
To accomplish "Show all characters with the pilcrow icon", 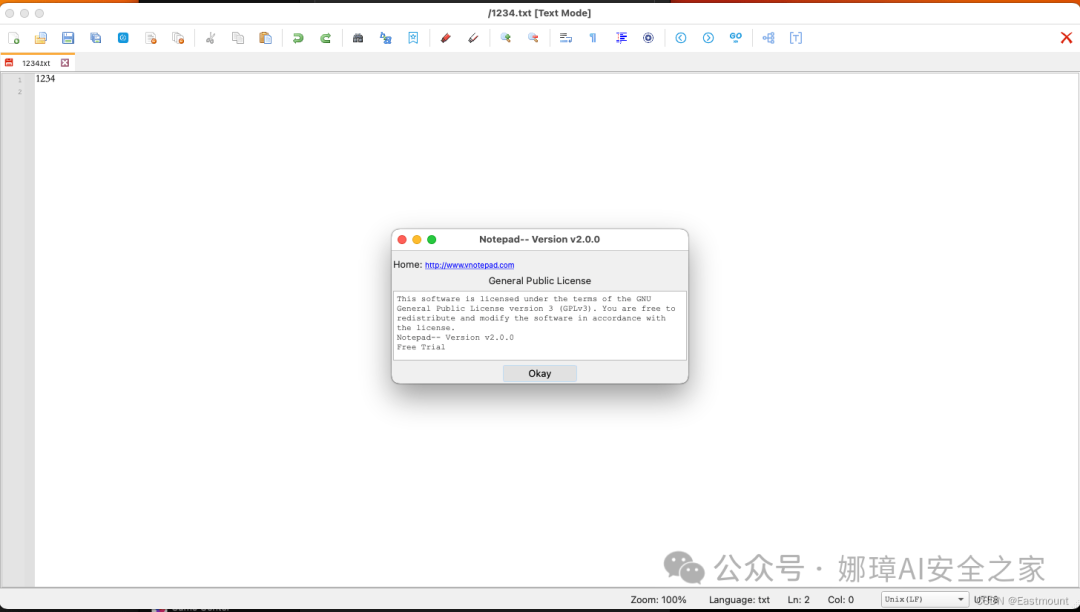I will pos(593,38).
